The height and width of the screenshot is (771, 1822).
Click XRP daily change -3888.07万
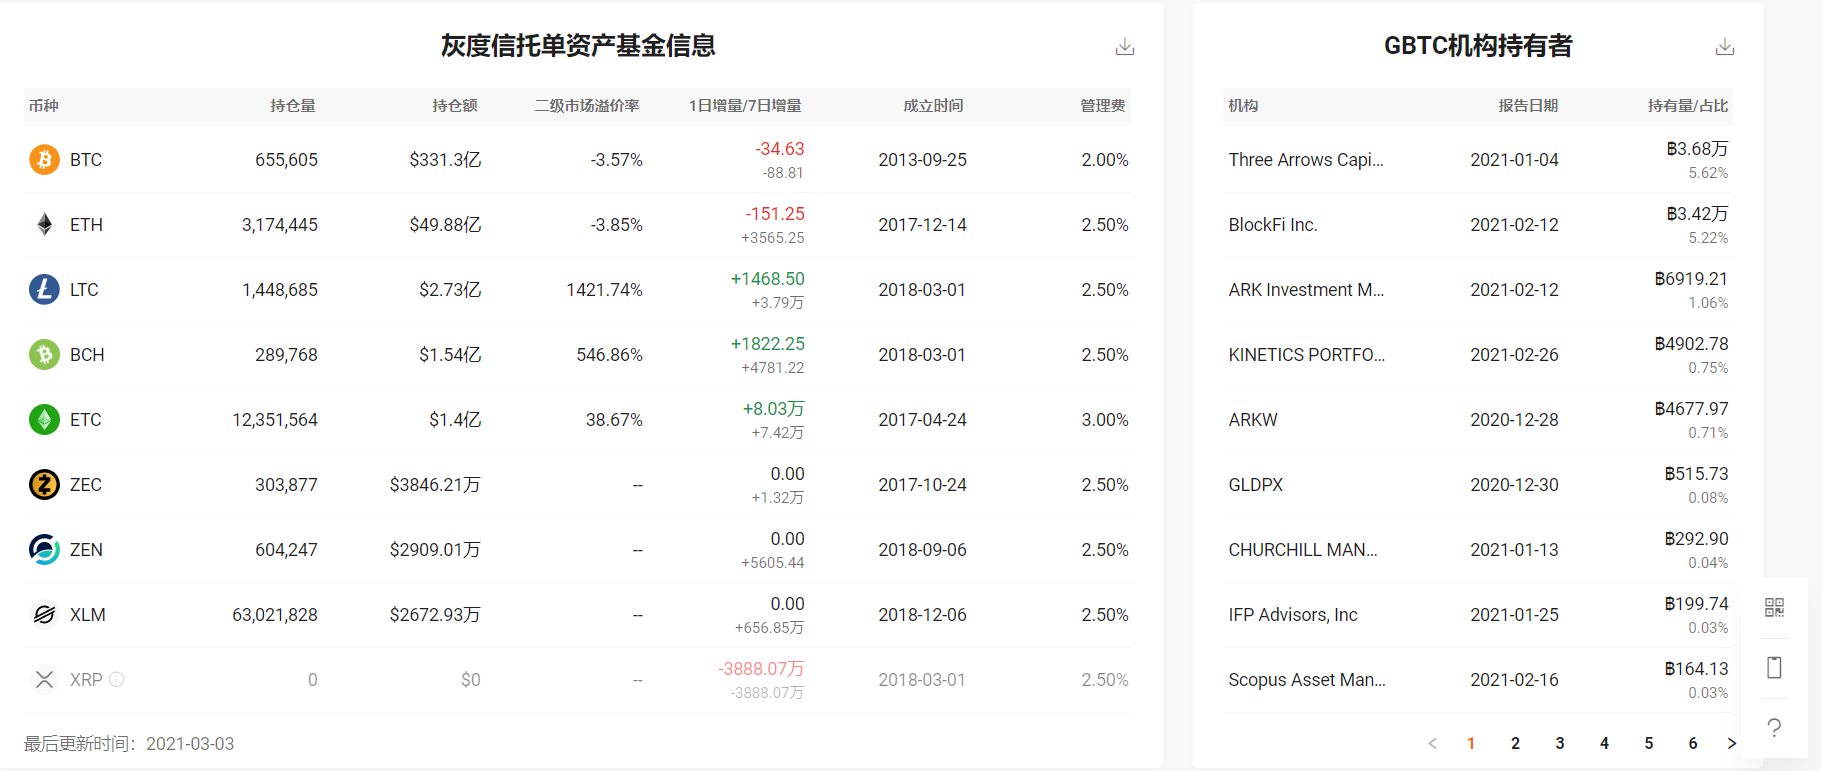(761, 669)
